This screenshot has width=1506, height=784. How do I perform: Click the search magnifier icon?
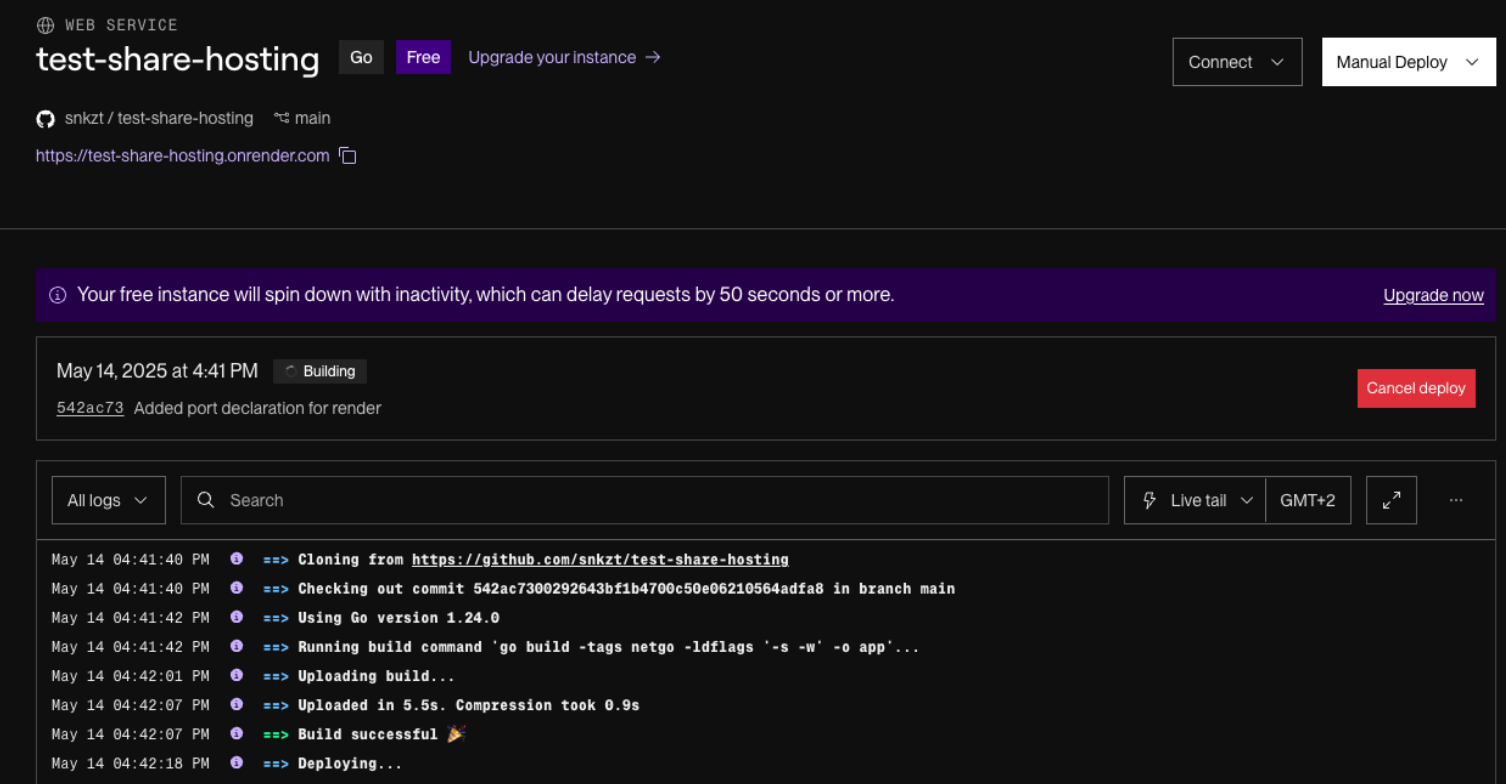206,500
